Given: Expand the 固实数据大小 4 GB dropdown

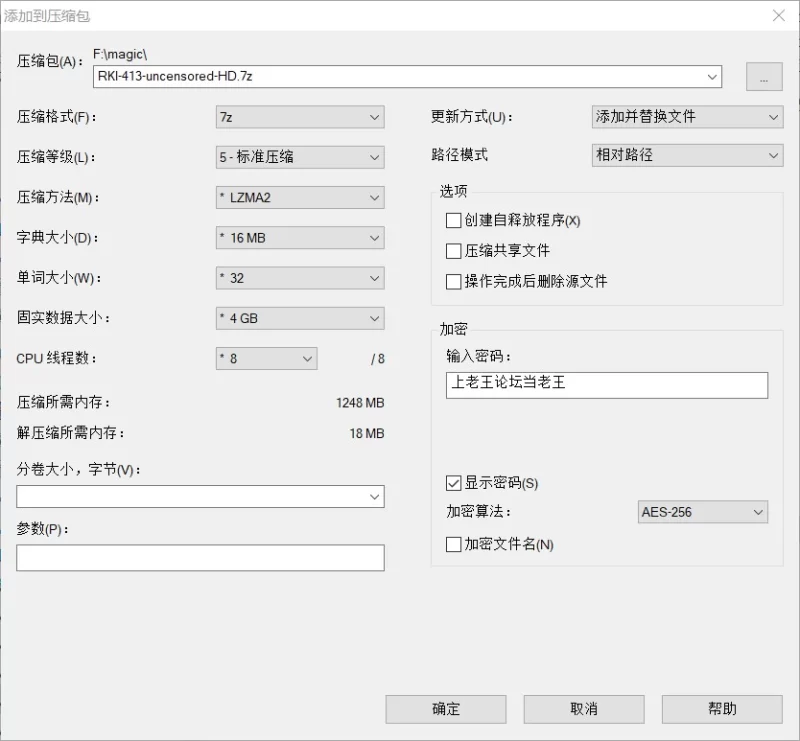Looking at the screenshot, I should coord(300,318).
